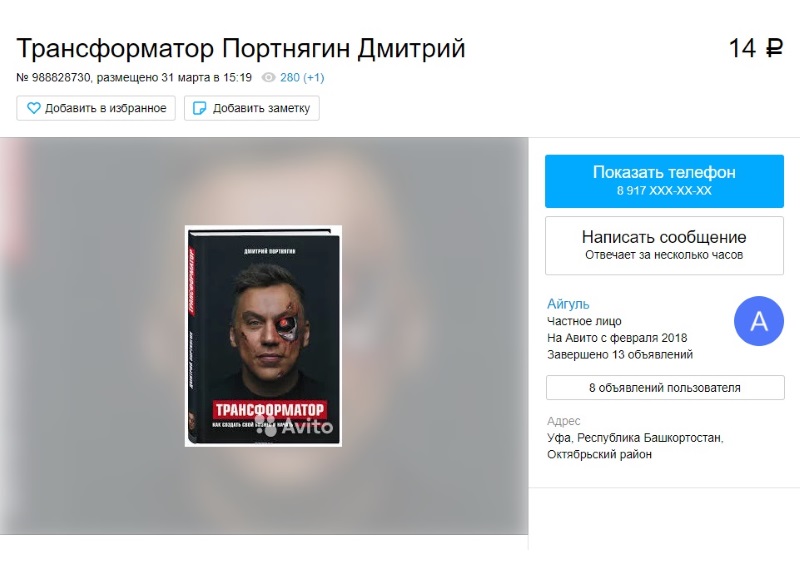Click the Avito watermark logo on photo
800x566 pixels.
point(294,426)
